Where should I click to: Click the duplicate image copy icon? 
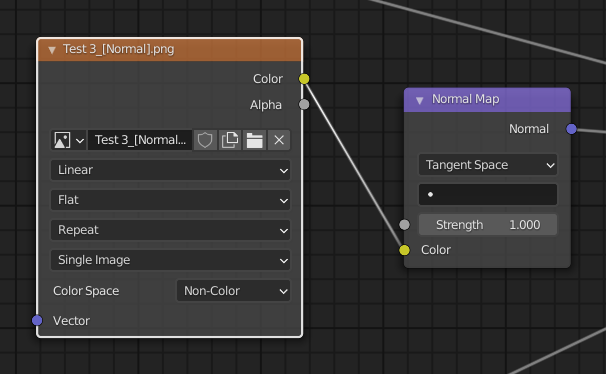(230, 140)
